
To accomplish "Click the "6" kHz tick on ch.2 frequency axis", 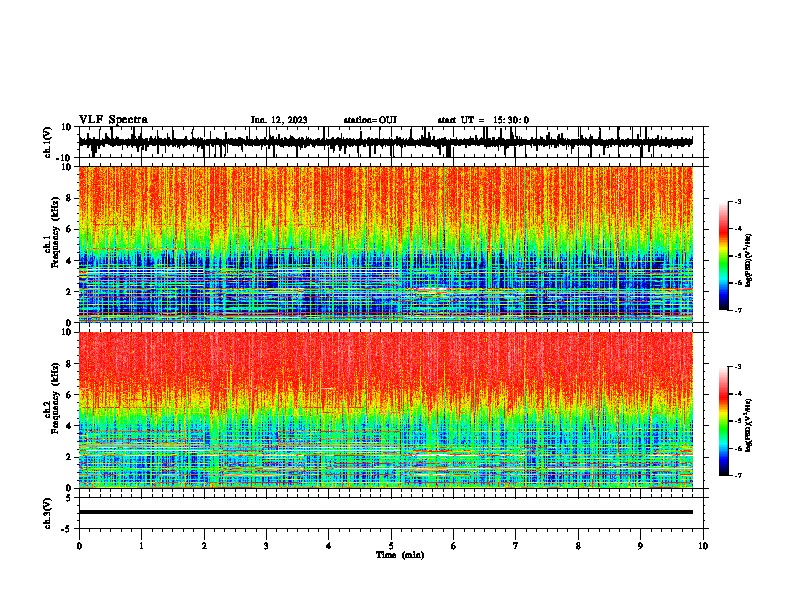I will click(69, 395).
